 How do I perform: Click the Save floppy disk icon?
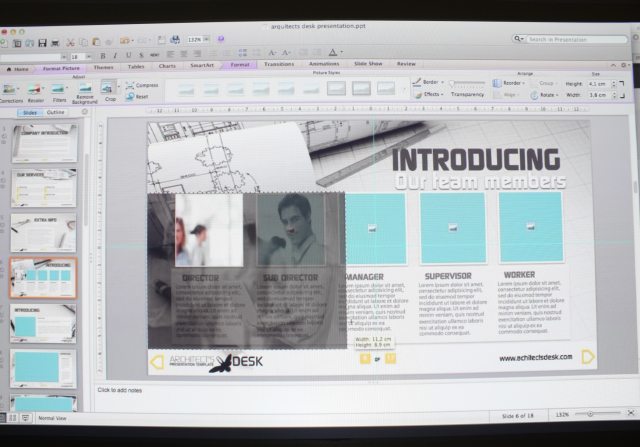pos(42,42)
